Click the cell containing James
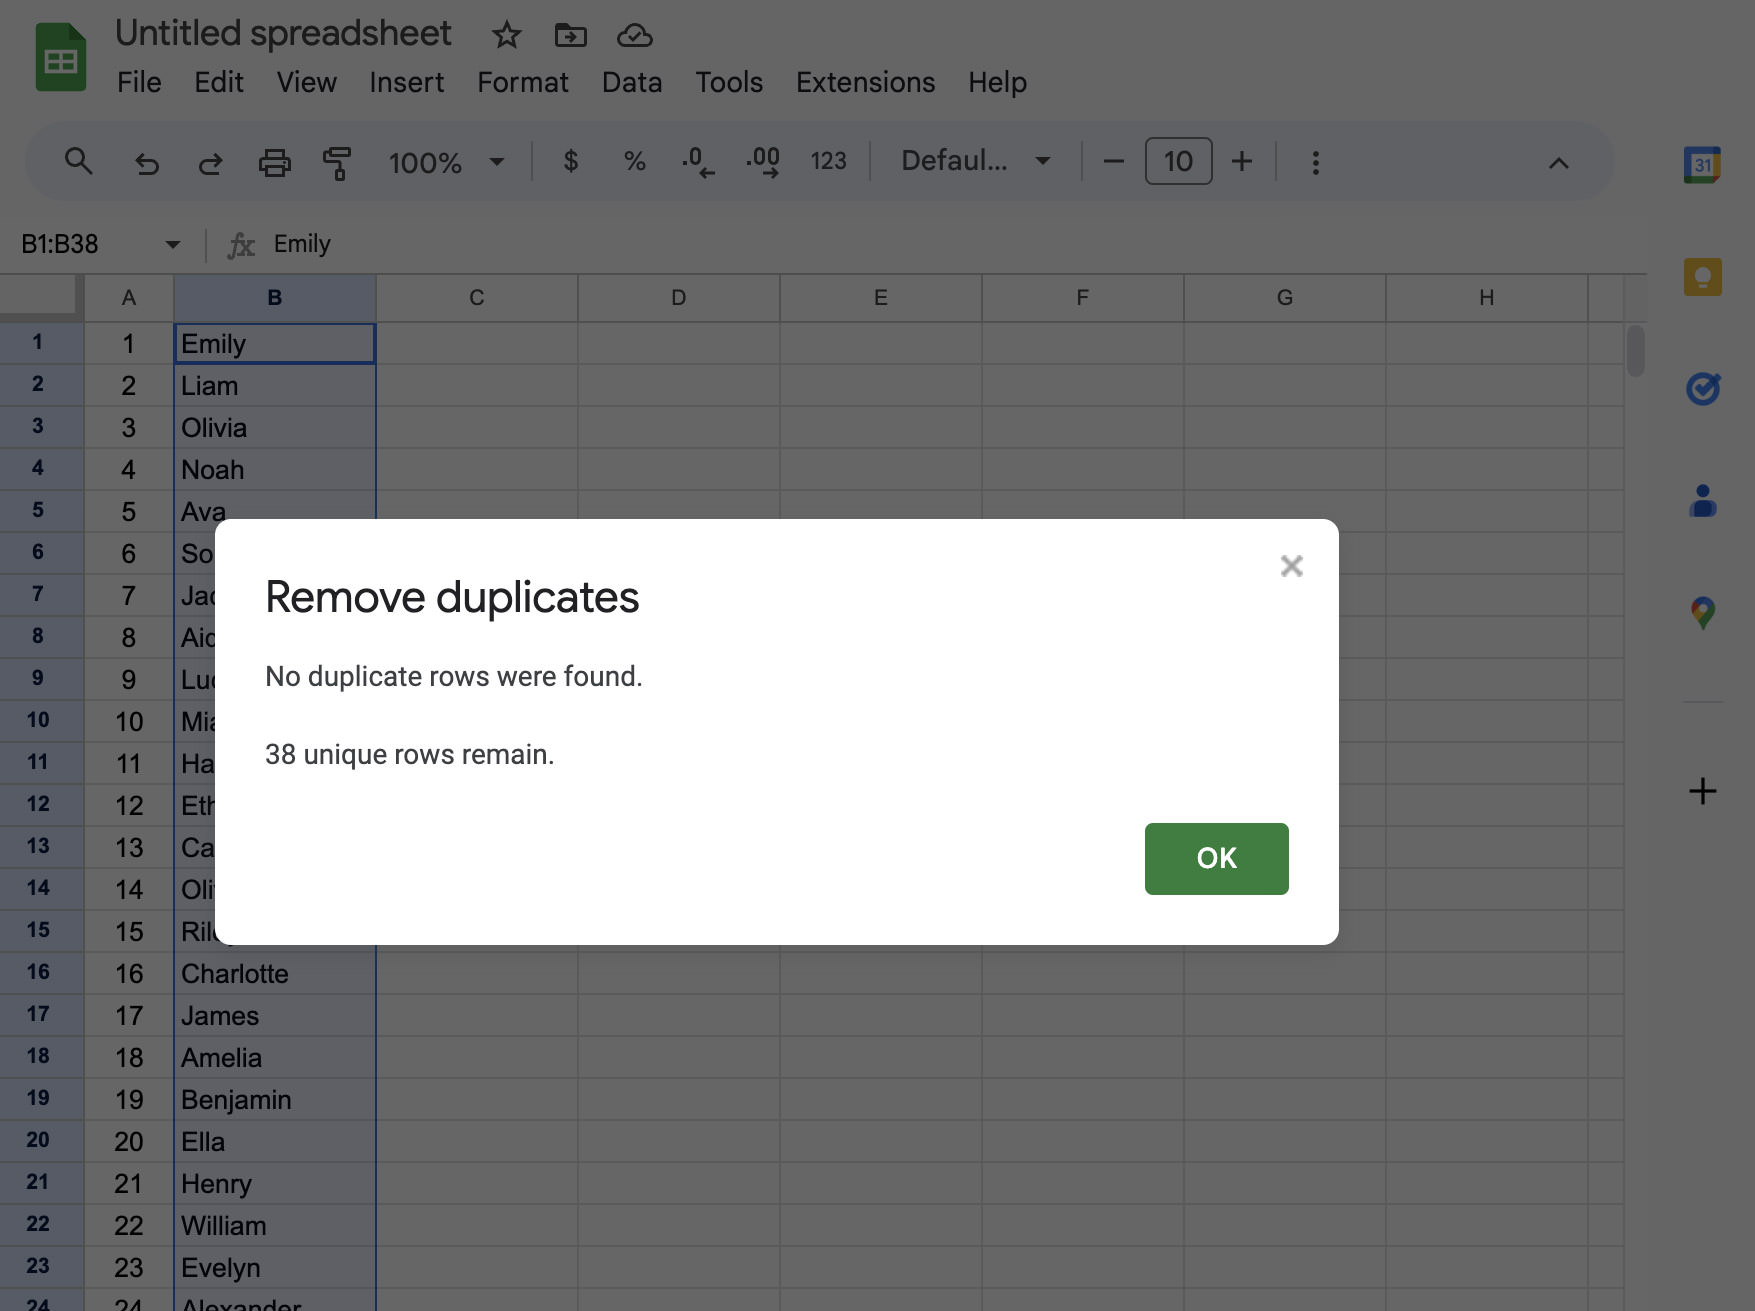The image size is (1755, 1311). pos(275,1015)
